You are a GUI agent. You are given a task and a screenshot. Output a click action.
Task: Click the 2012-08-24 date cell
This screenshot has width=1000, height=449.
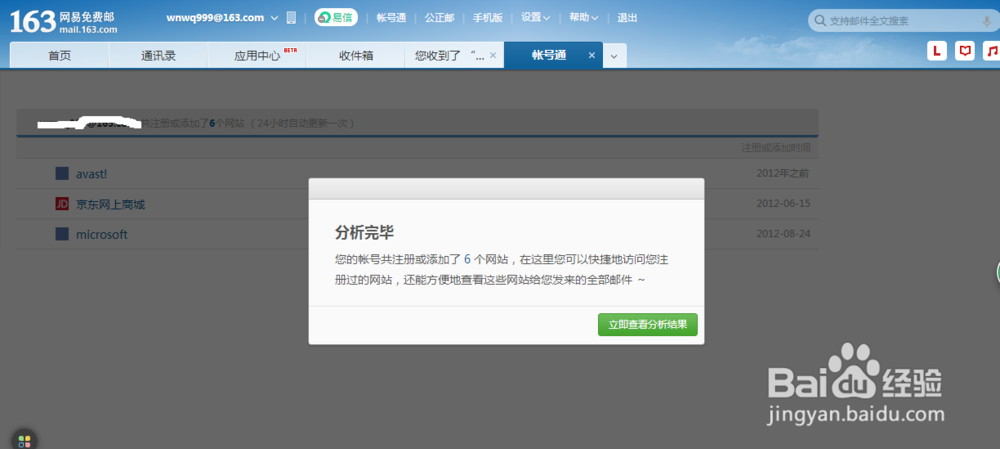[x=783, y=233]
